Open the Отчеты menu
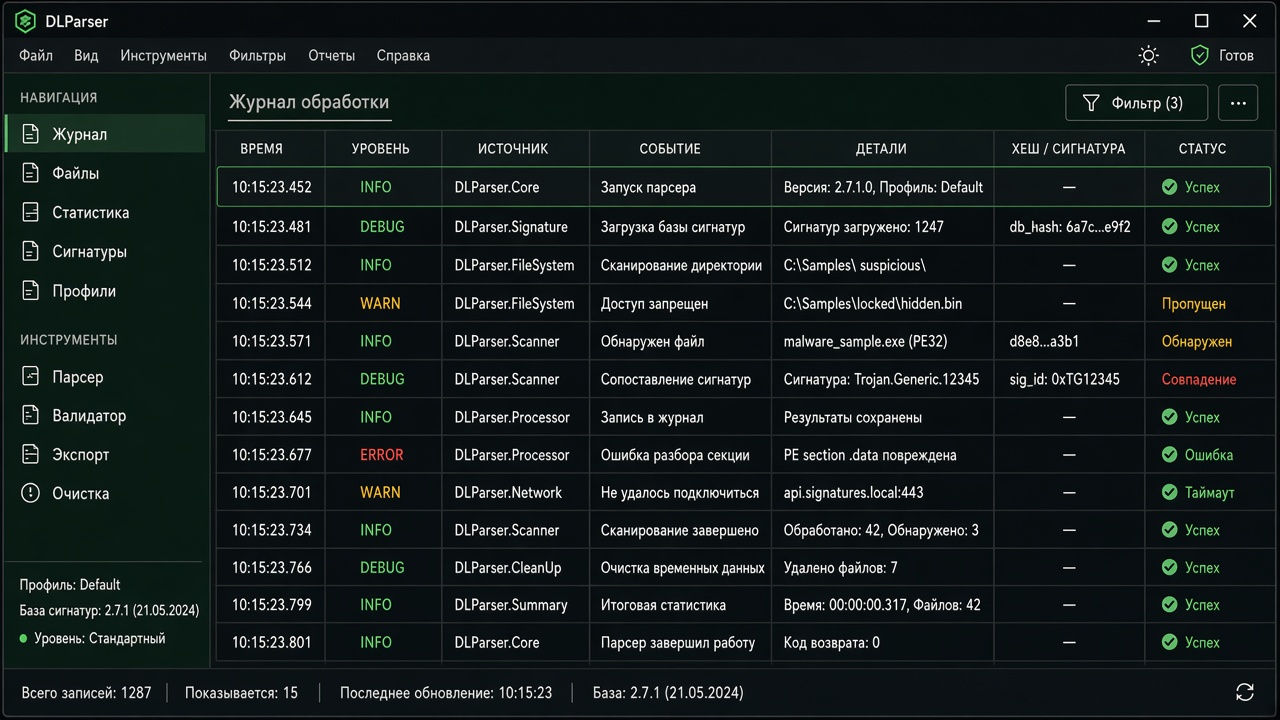This screenshot has width=1280, height=720. coord(332,56)
